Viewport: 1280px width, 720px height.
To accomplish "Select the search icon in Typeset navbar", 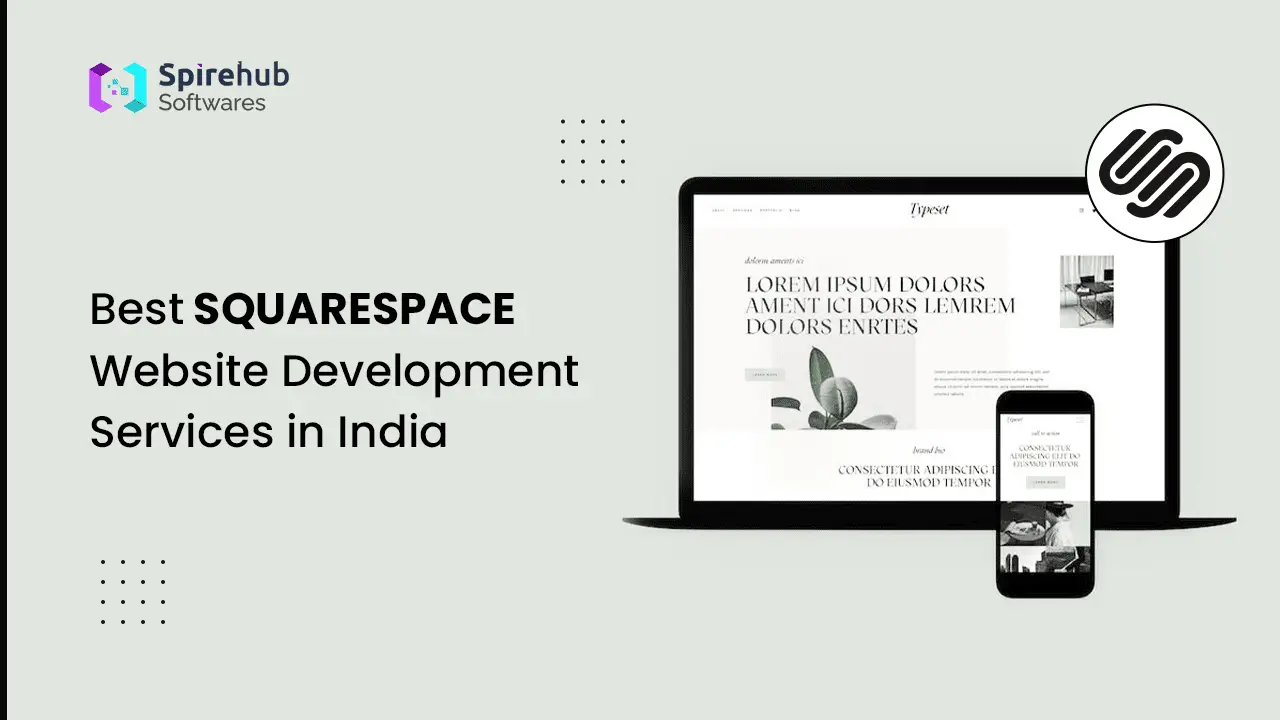I will [x=1080, y=210].
